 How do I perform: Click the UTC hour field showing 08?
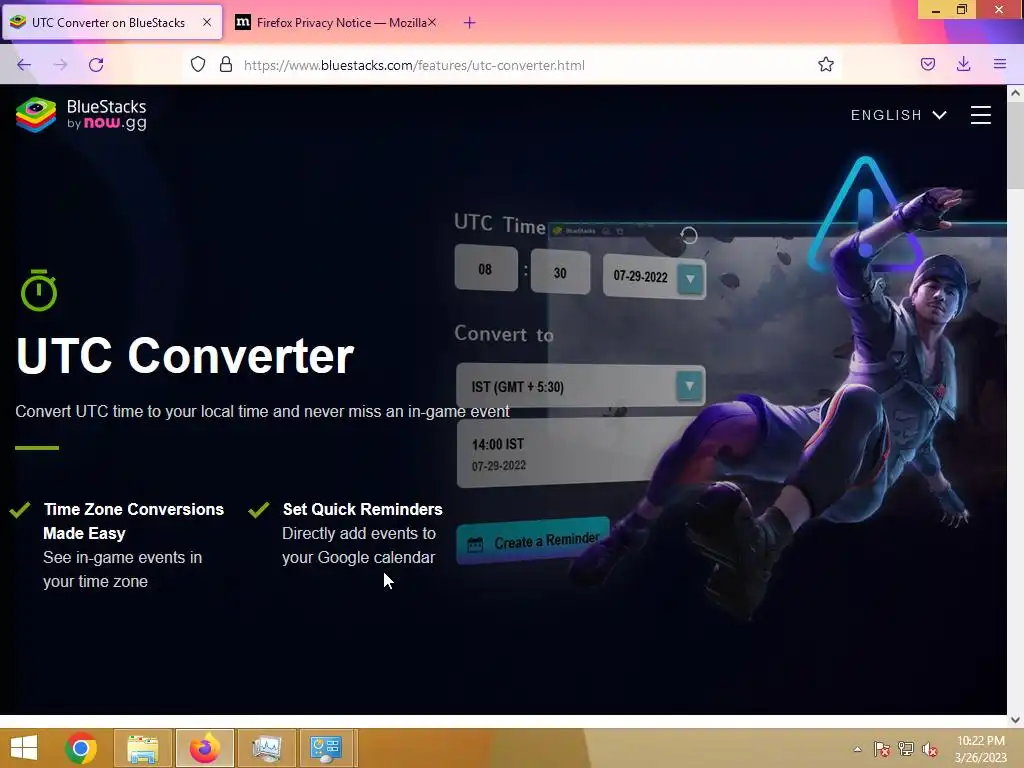coord(485,268)
